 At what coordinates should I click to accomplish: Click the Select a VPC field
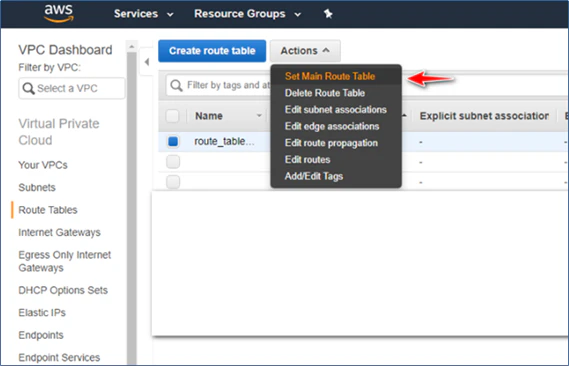tap(72, 88)
